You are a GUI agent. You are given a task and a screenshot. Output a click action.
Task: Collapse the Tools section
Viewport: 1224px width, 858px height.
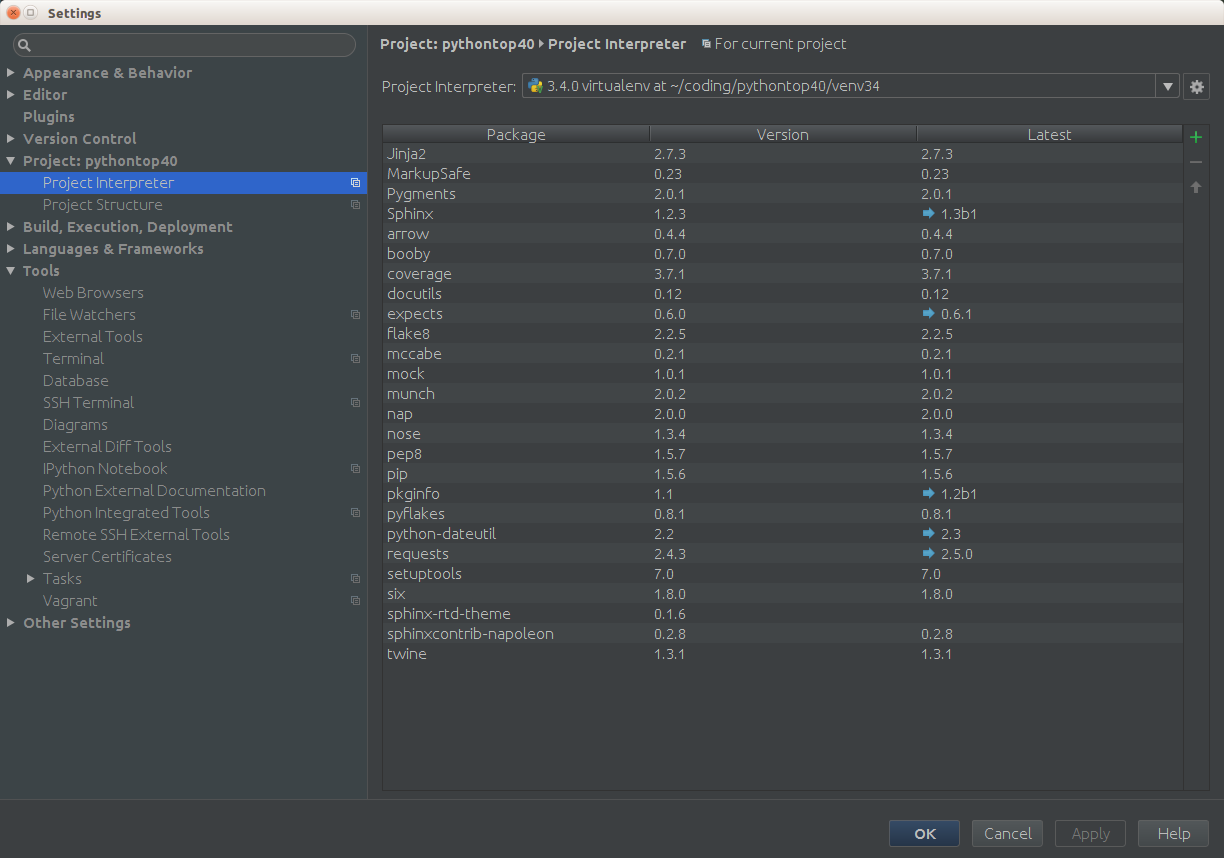[10, 270]
